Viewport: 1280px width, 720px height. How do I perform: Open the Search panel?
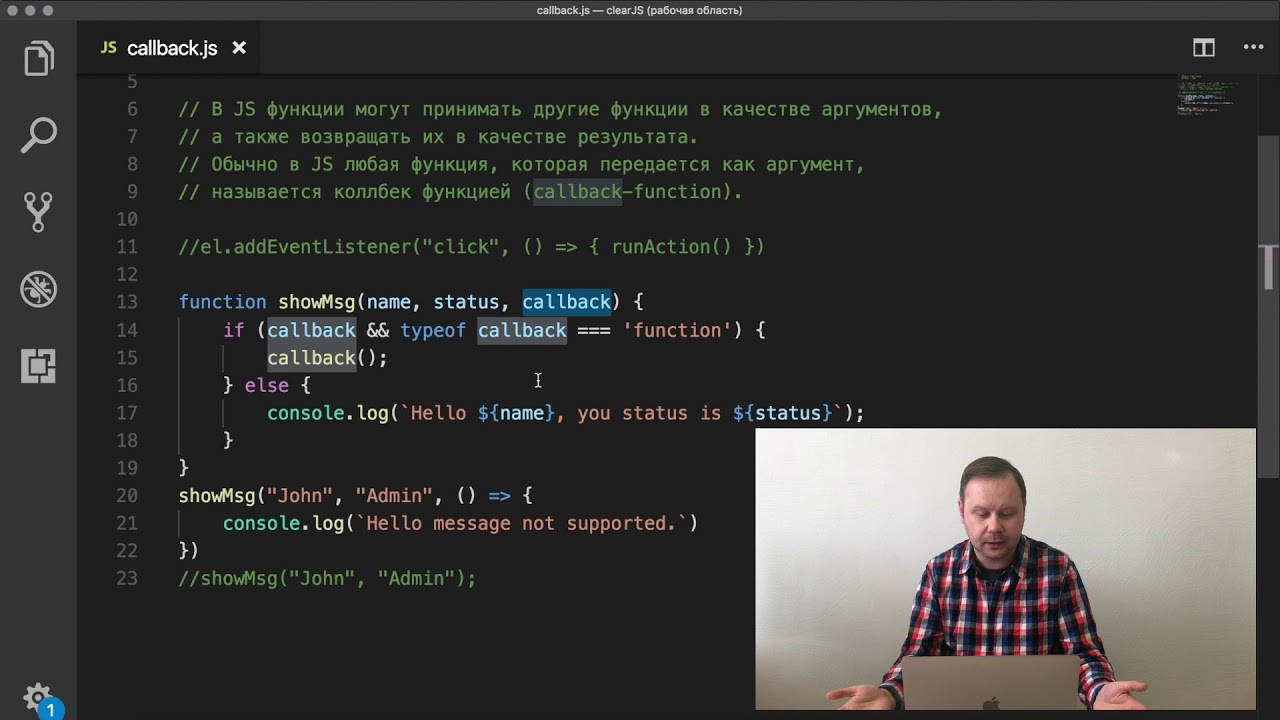(38, 135)
